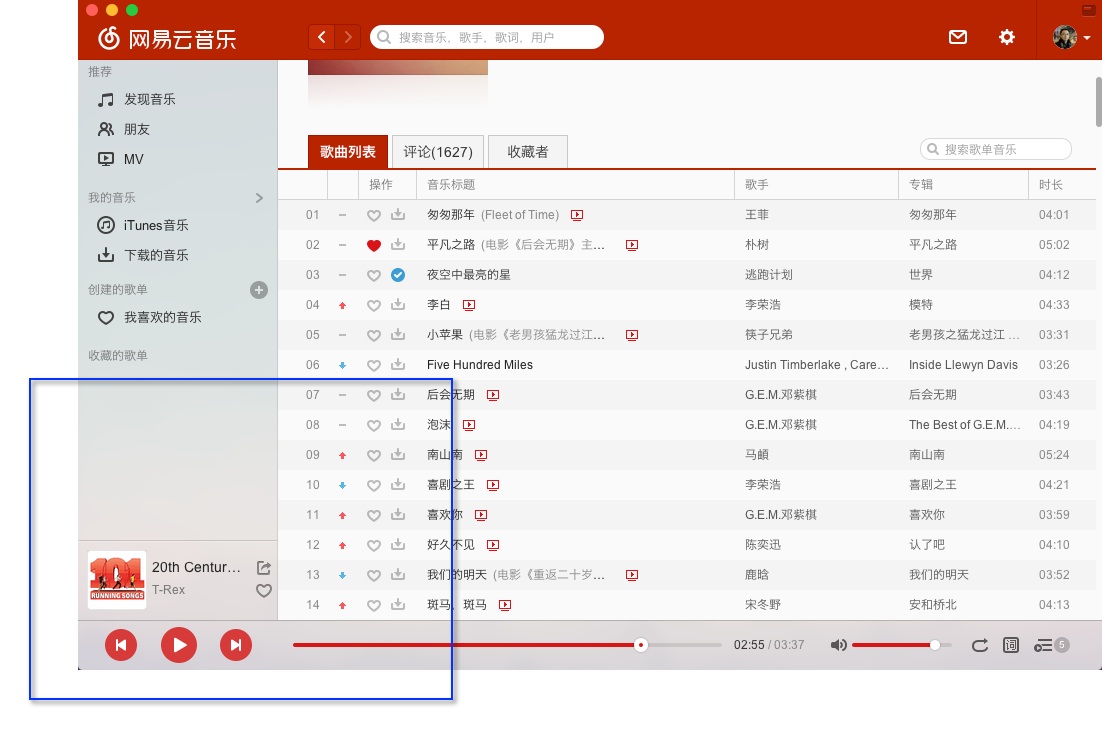Focus the 搜索歌单音乐 search field
This screenshot has height=735, width=1102.
tap(996, 149)
